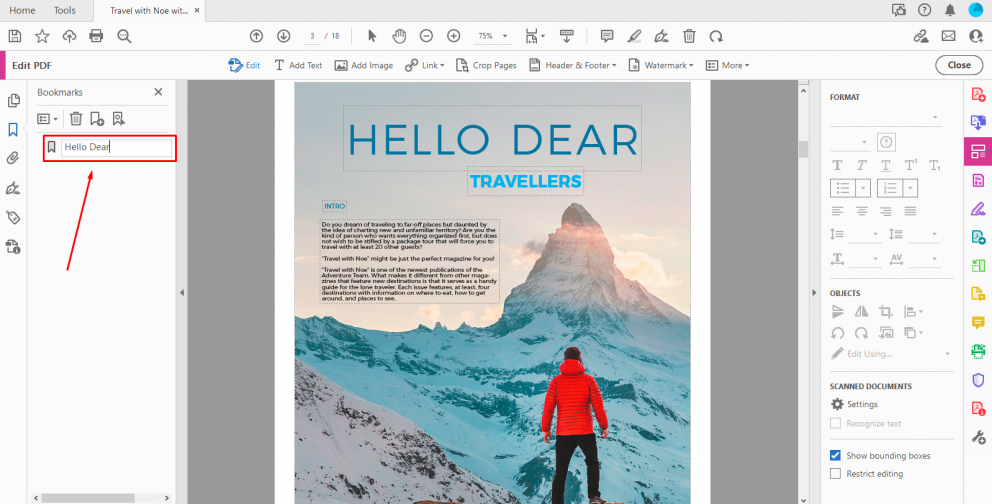Open Fill & Sign tool in right rail

(978, 209)
